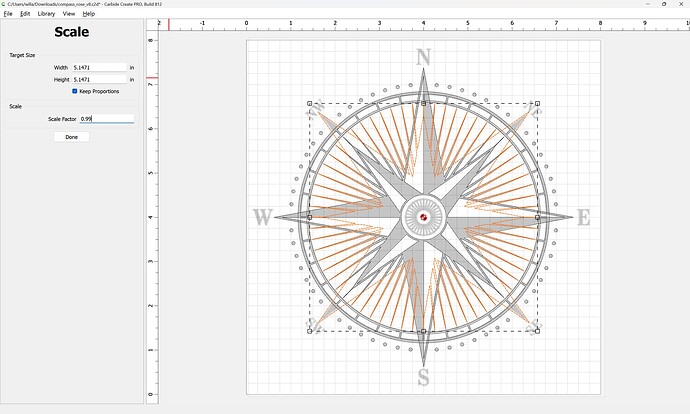Image resolution: width=690 pixels, height=414 pixels.
Task: Click the top-center selection handle
Action: pyautogui.click(x=424, y=103)
